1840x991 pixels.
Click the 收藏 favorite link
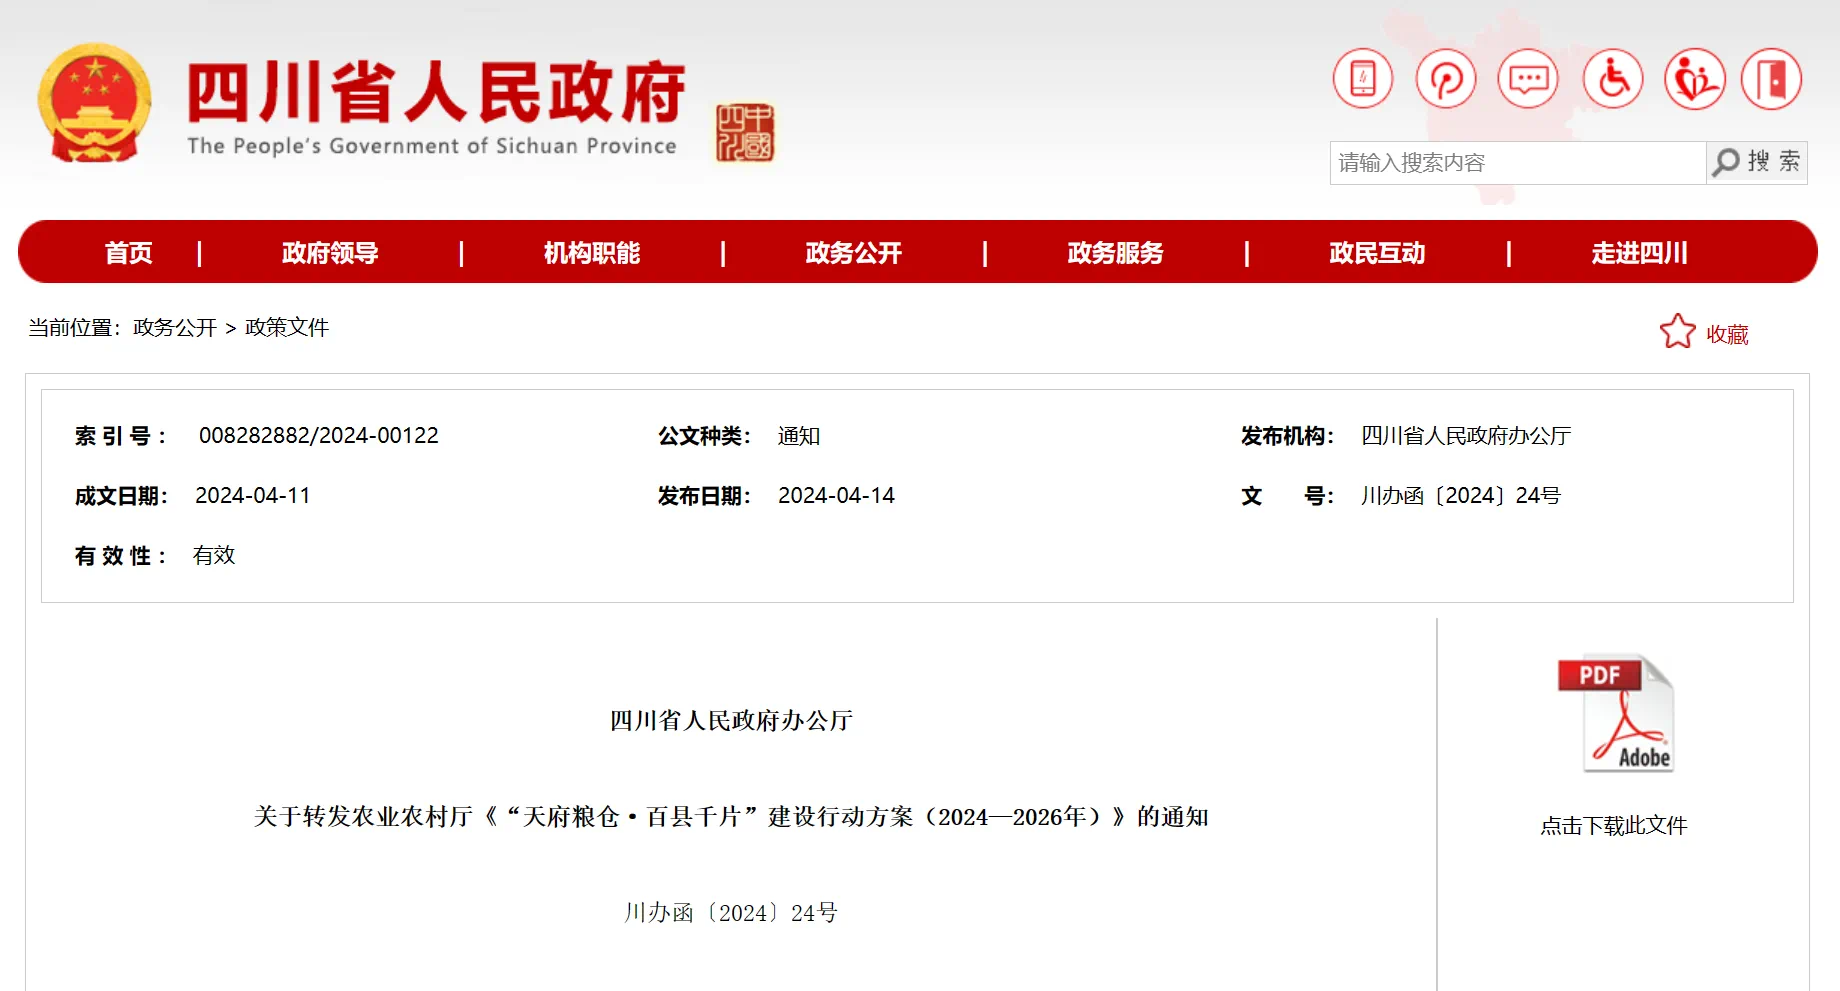pyautogui.click(x=1727, y=334)
